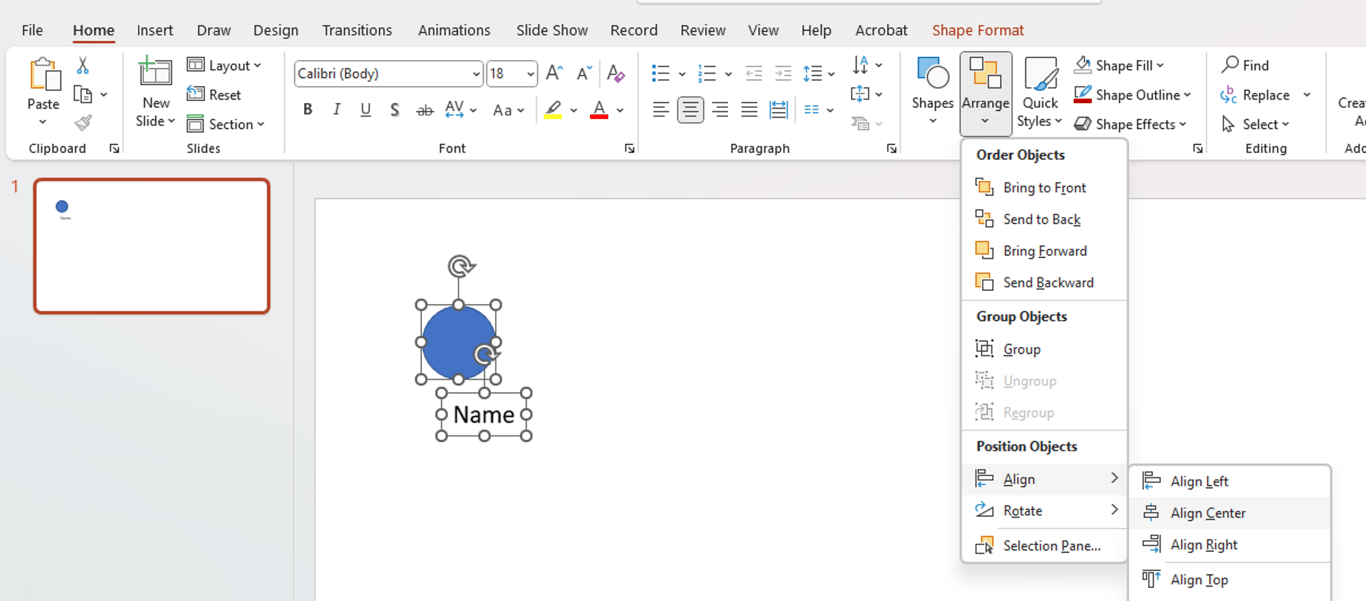
Task: Click the Copy icon in Clipboard
Action: pyautogui.click(x=83, y=94)
